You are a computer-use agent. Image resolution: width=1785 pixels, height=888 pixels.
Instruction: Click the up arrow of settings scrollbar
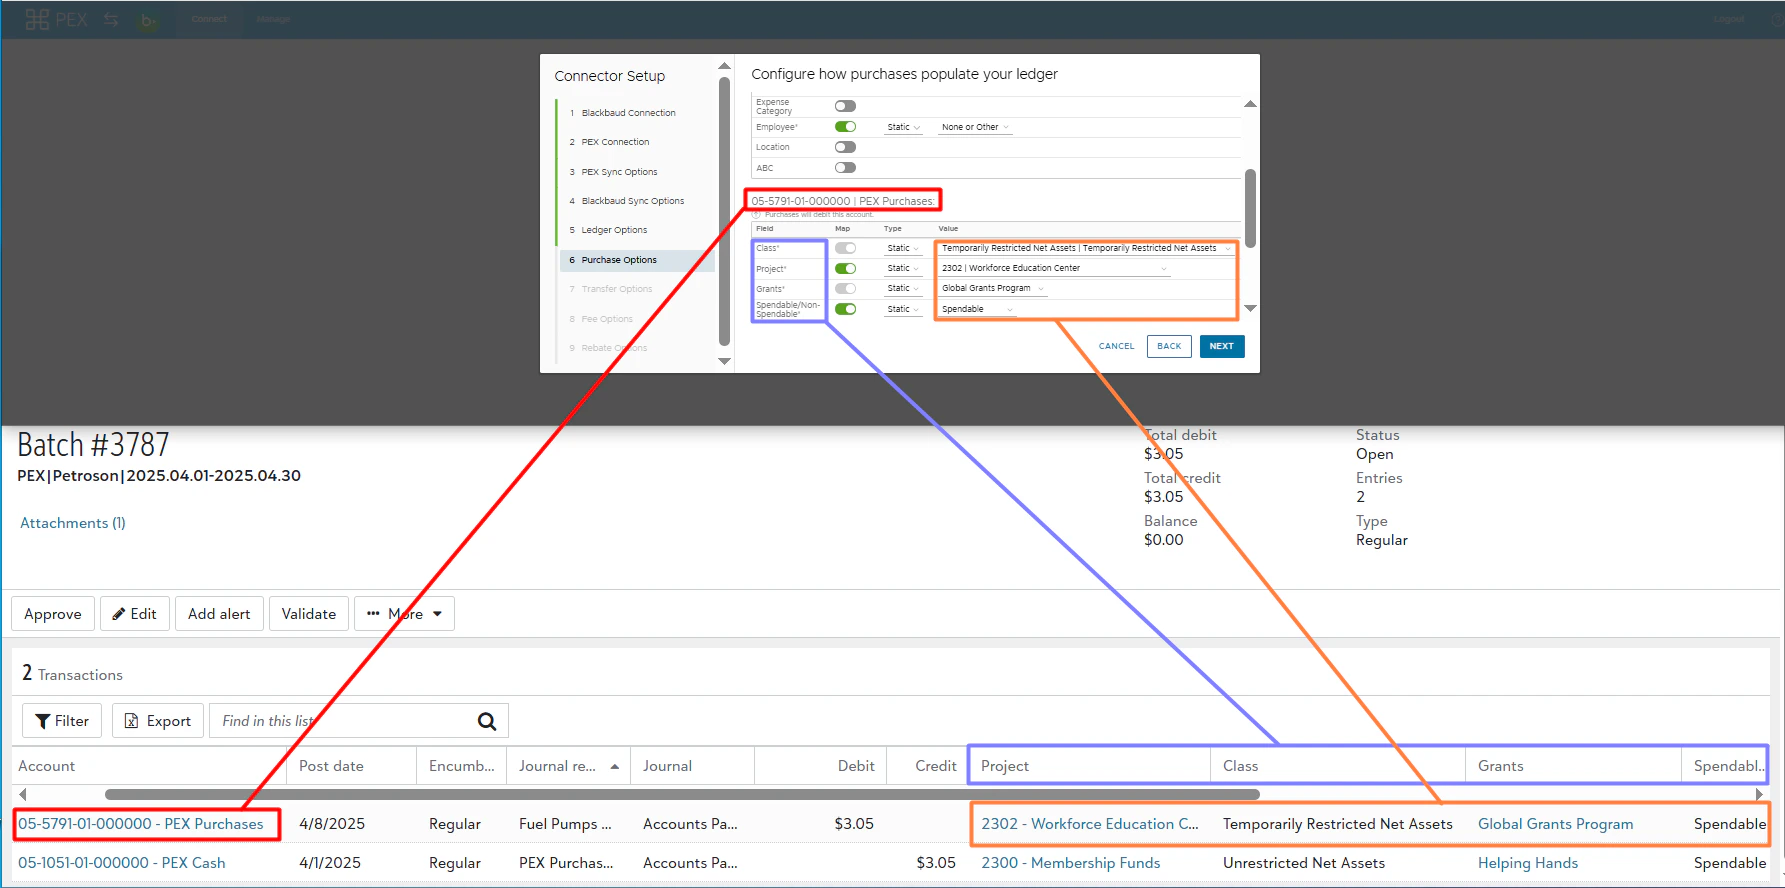(x=1250, y=104)
